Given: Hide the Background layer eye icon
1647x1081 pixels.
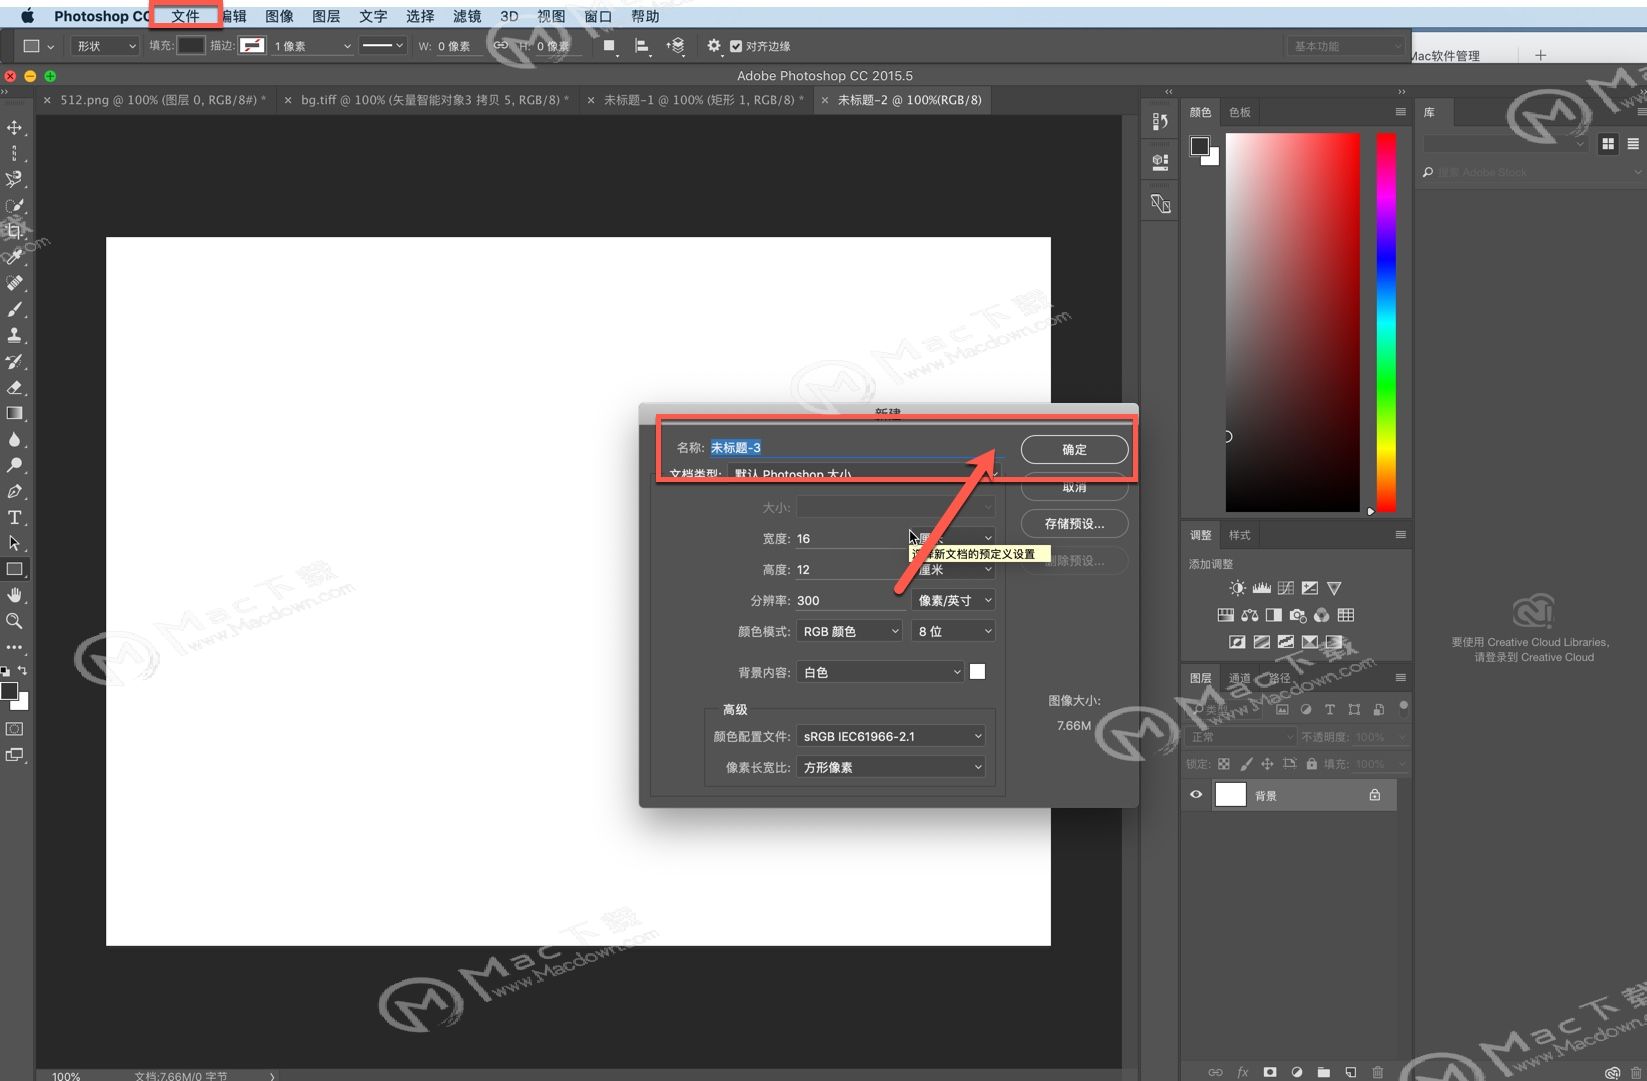Looking at the screenshot, I should (1196, 795).
